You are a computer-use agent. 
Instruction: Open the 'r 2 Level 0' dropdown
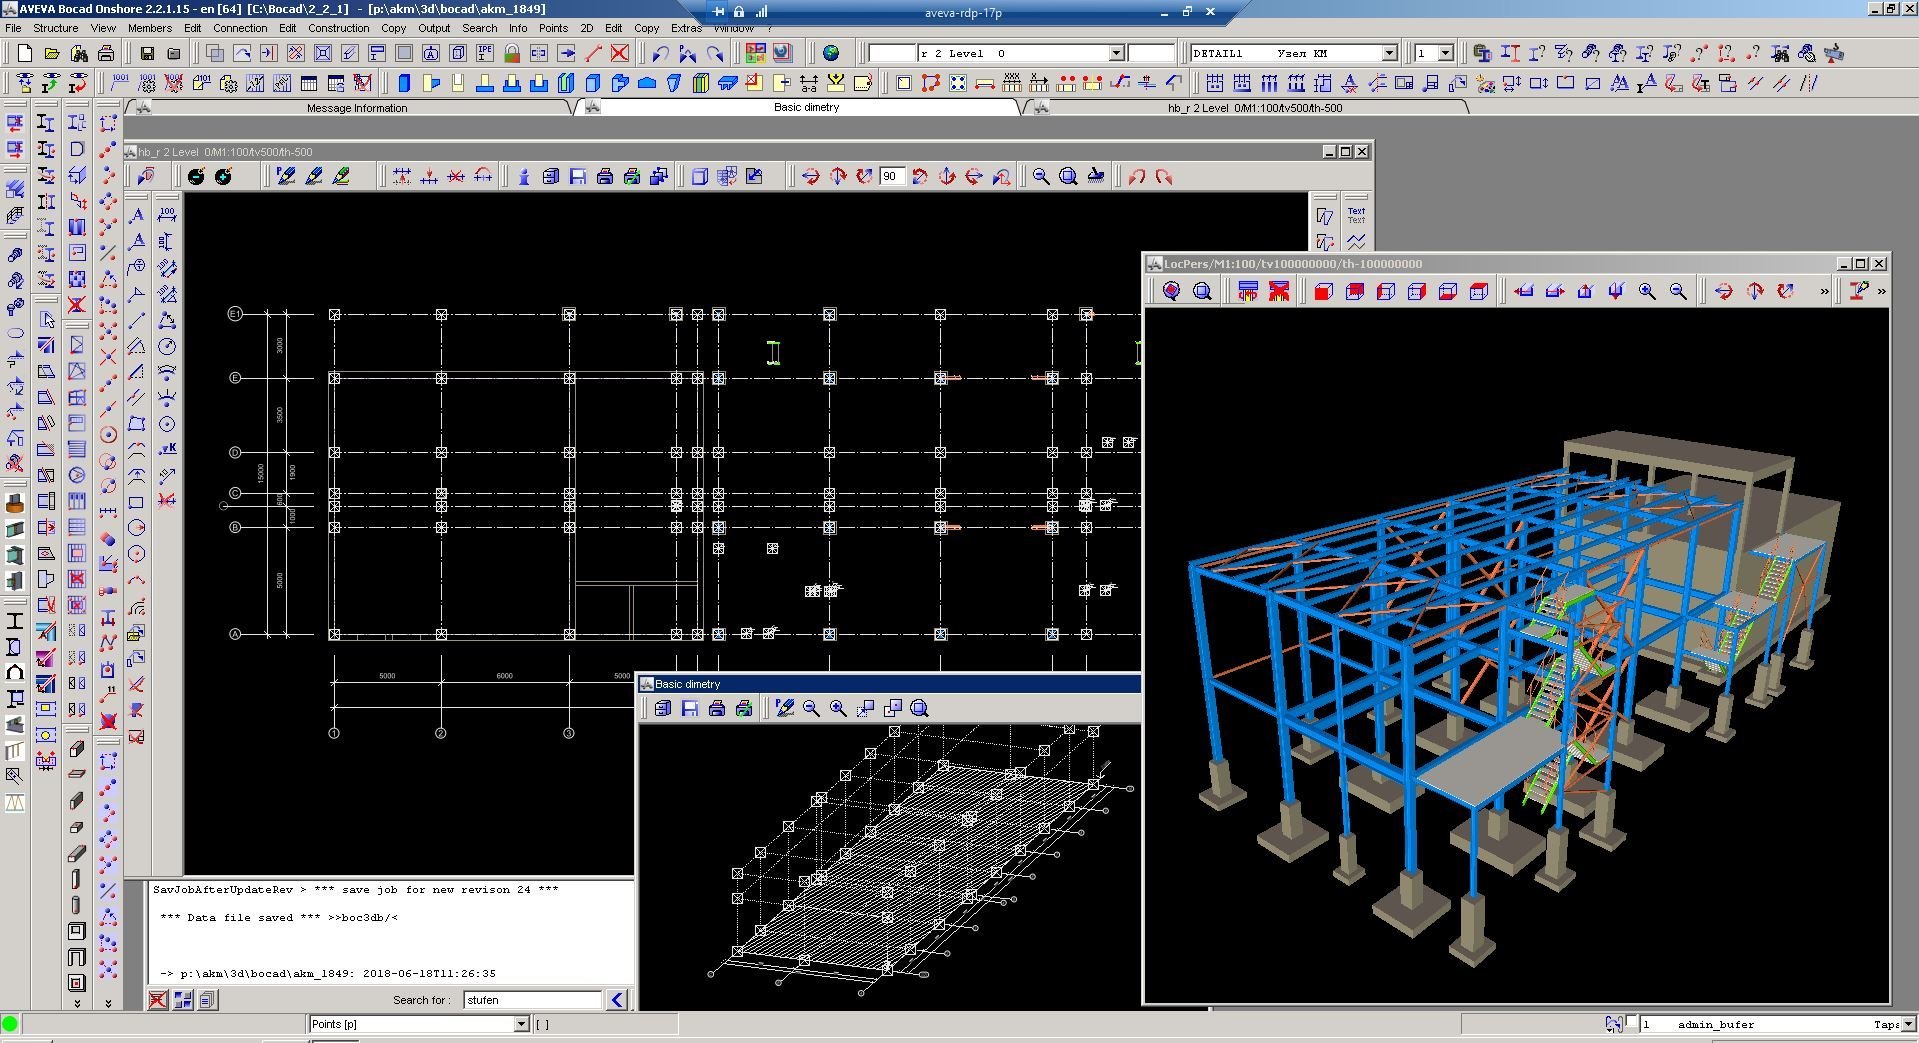1117,53
